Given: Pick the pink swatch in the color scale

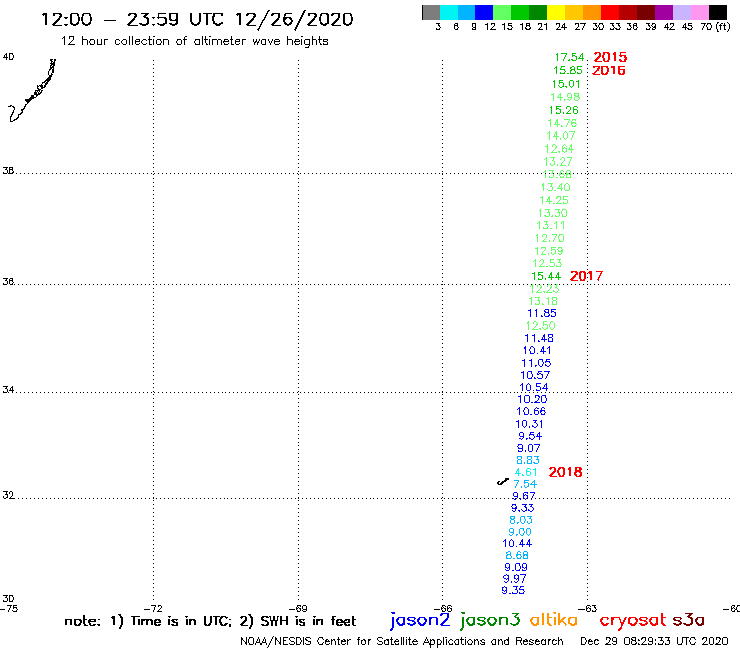Looking at the screenshot, I should click(x=700, y=12).
